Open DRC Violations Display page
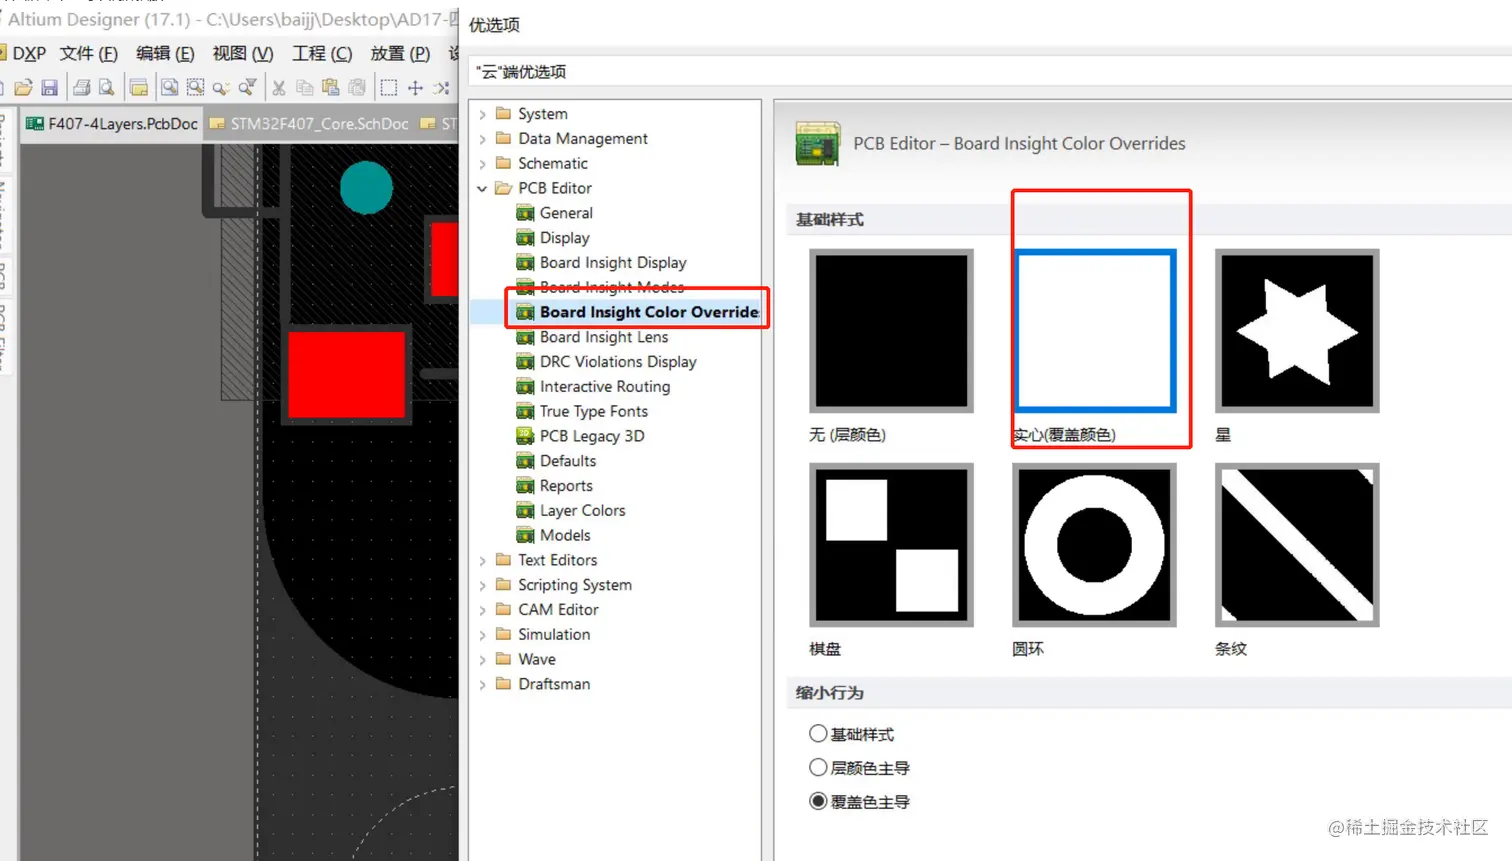The width and height of the screenshot is (1512, 861). (618, 362)
